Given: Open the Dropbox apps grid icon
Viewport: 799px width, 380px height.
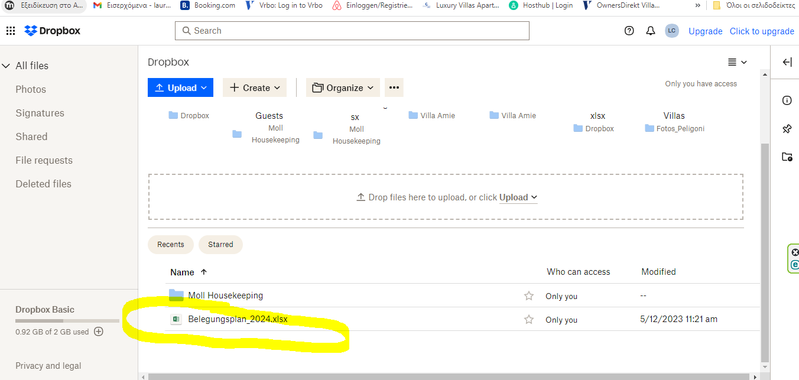Looking at the screenshot, I should pyautogui.click(x=10, y=31).
